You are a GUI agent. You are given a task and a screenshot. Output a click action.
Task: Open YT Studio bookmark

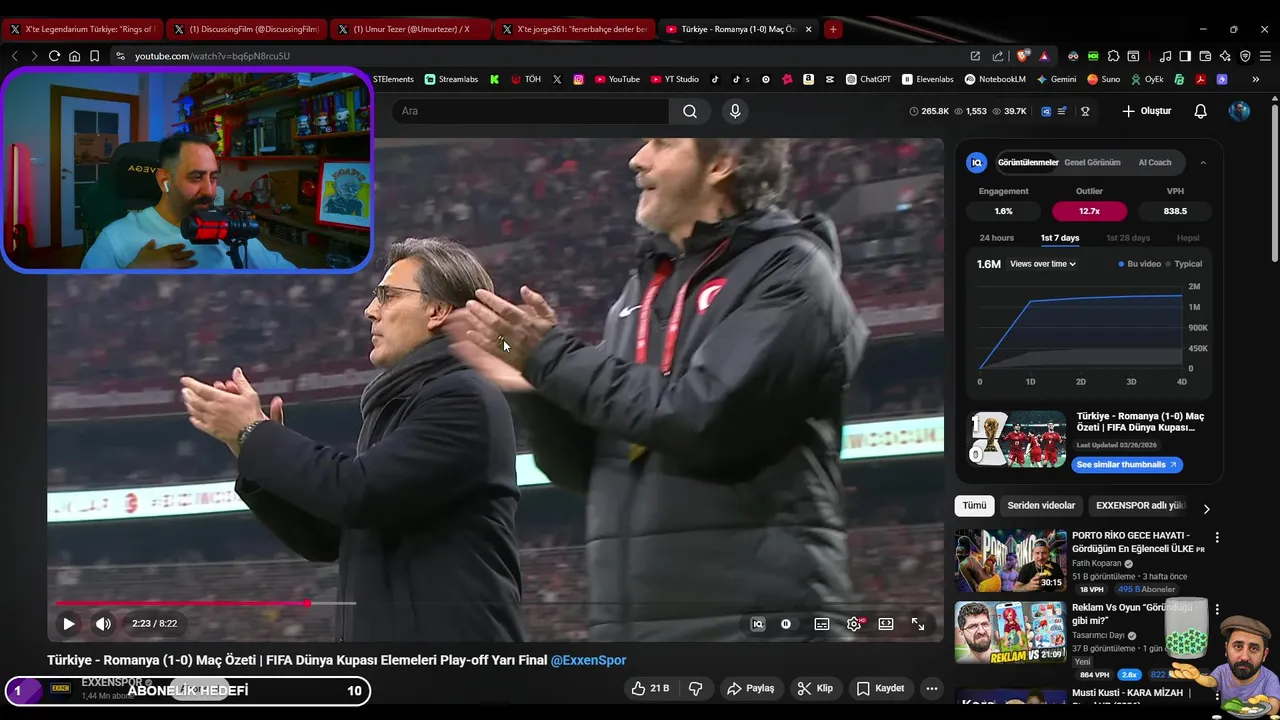point(675,79)
